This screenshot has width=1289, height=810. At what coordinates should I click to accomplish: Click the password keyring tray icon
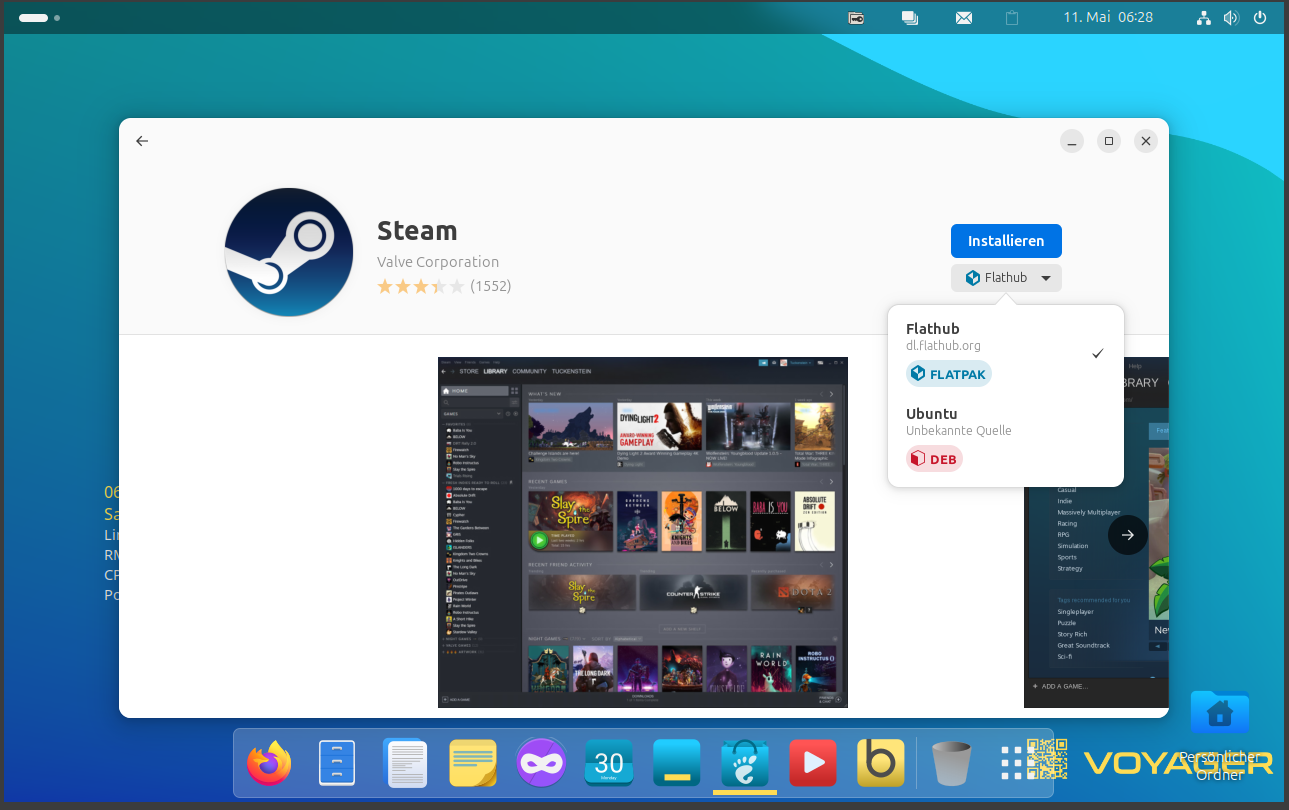[x=857, y=18]
